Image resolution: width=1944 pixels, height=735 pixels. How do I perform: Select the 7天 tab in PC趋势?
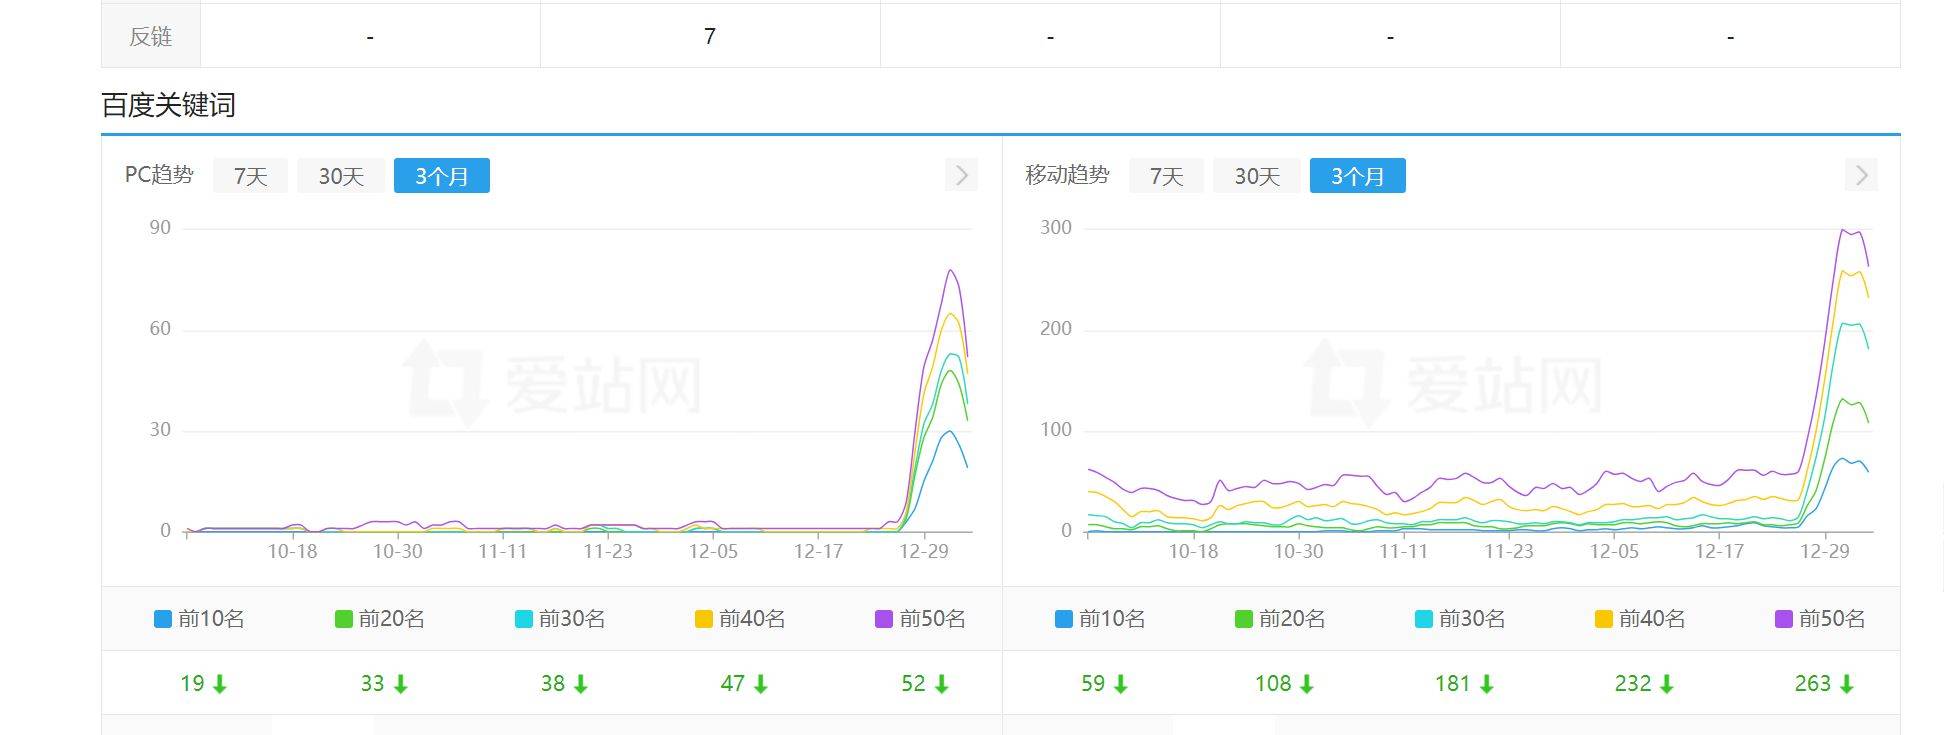[250, 176]
